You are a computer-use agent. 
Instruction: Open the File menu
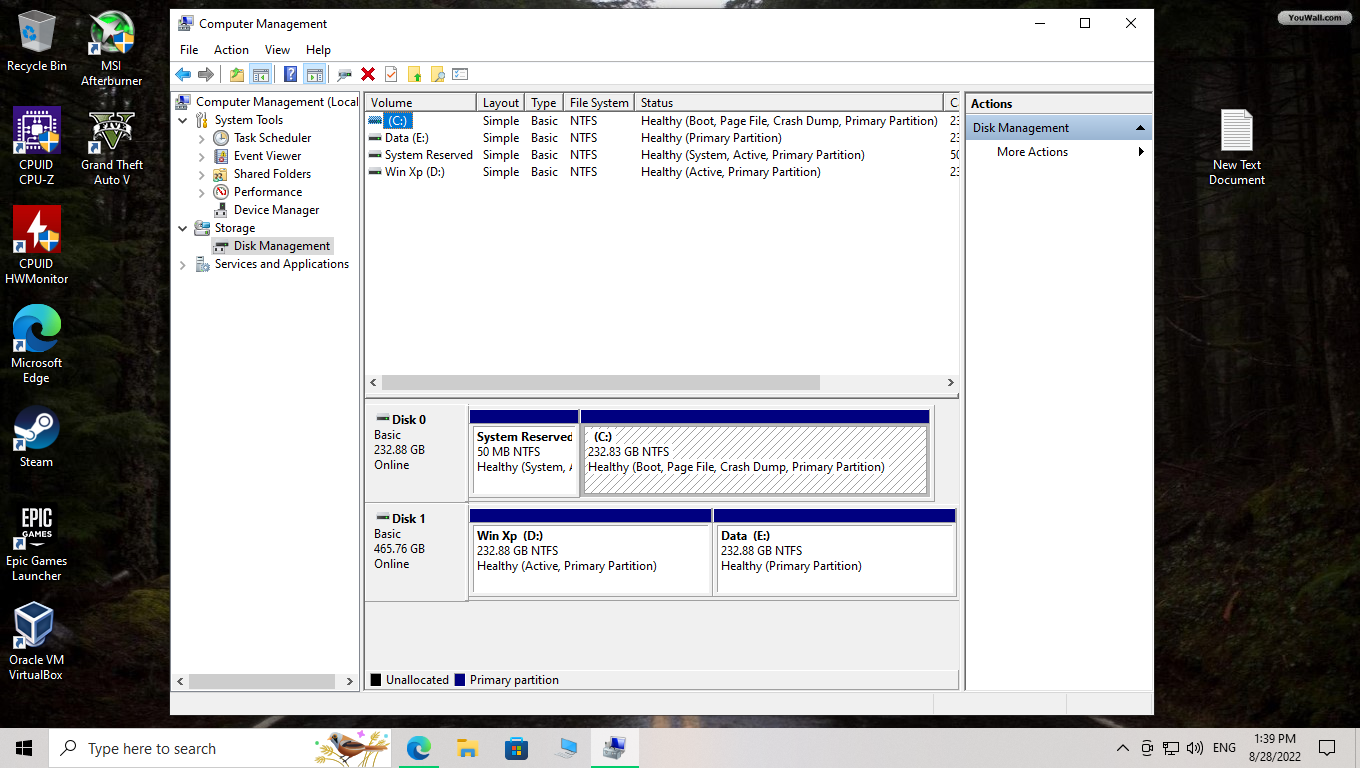click(x=189, y=50)
